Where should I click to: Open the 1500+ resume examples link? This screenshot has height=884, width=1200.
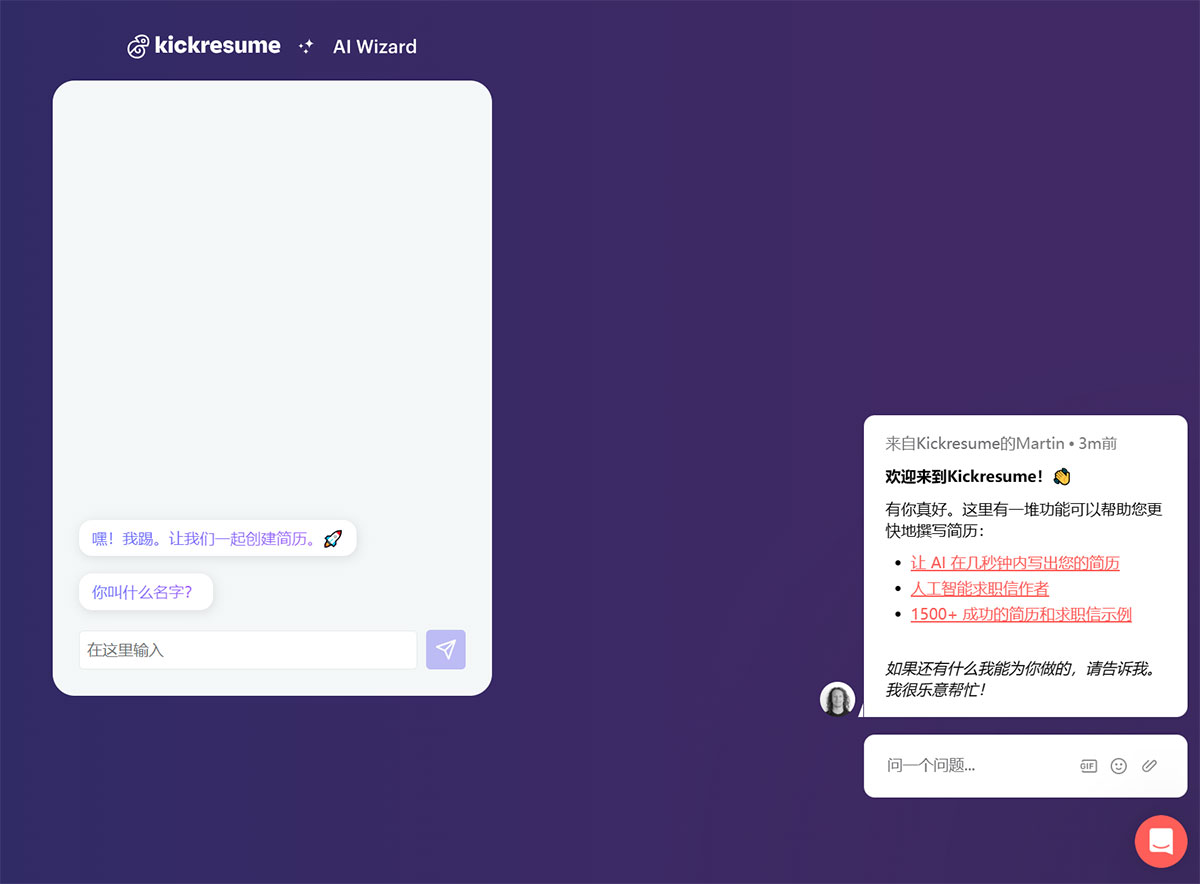[x=1020, y=614]
